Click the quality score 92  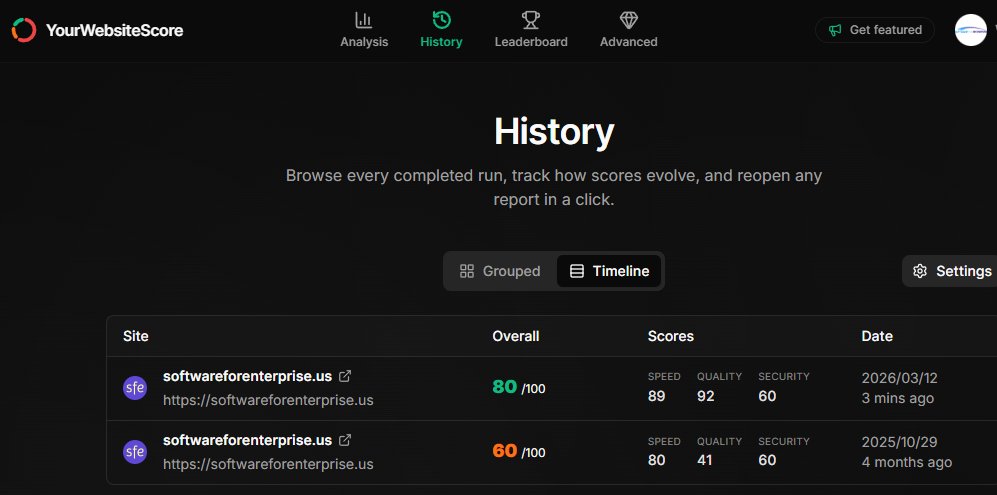point(706,396)
